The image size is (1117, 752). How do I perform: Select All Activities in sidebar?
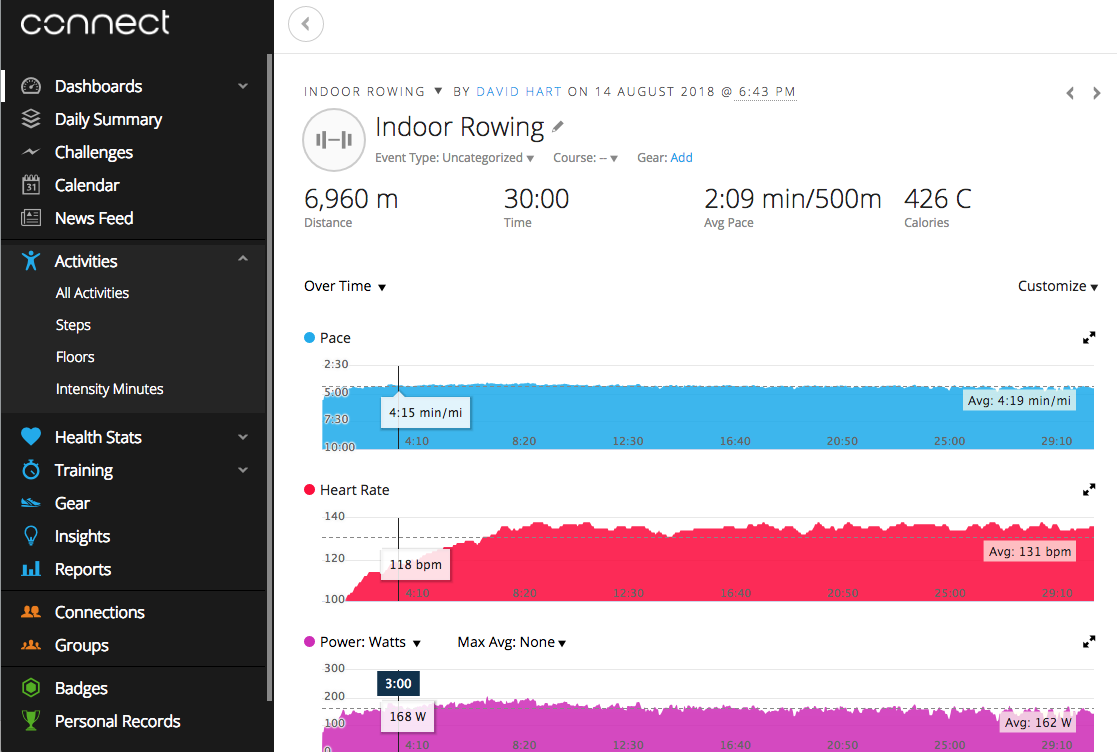[x=92, y=293]
